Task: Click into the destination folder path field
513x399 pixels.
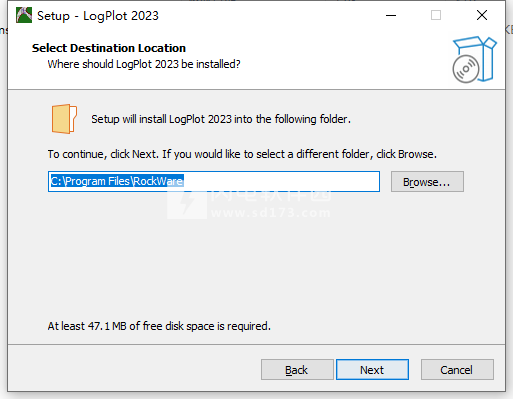Action: point(214,182)
